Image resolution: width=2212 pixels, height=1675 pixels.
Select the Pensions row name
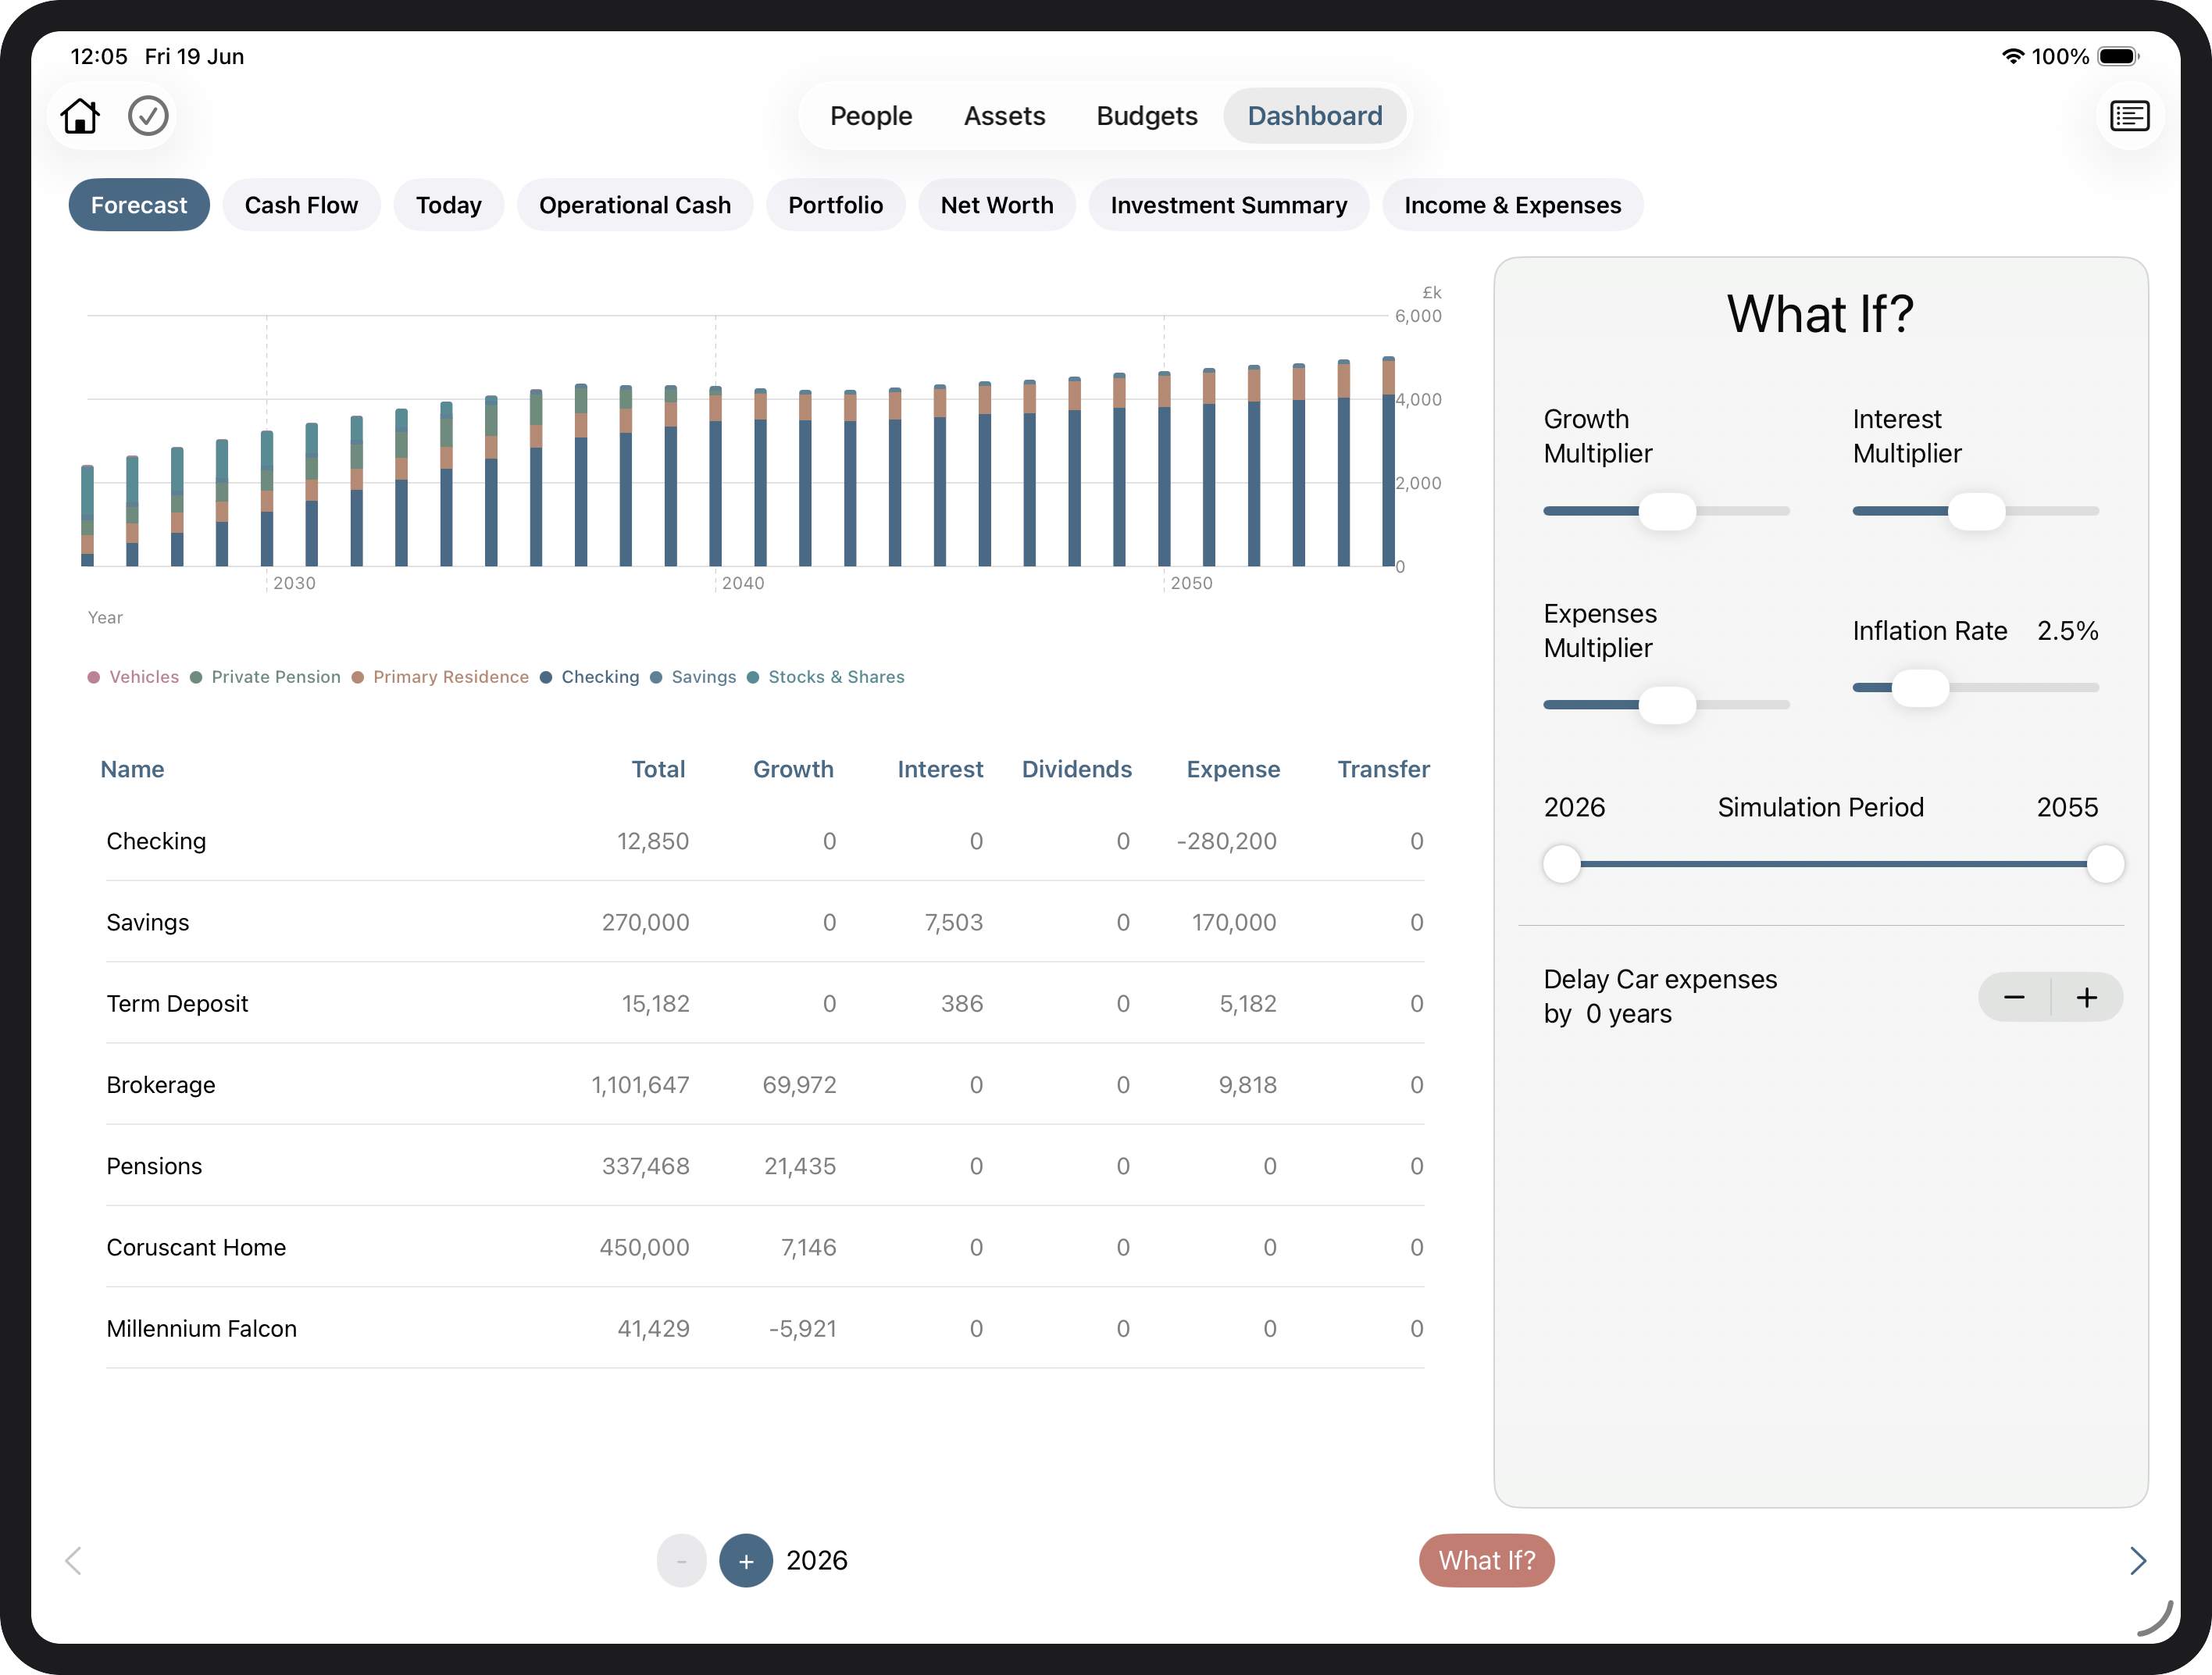(x=154, y=1166)
